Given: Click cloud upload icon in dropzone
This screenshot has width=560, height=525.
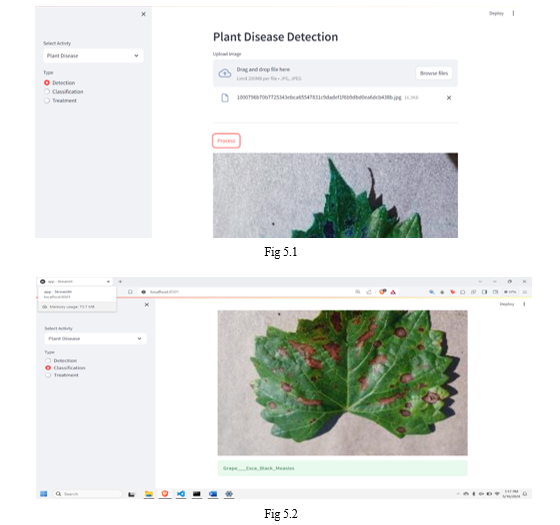Looking at the screenshot, I should pos(225,73).
